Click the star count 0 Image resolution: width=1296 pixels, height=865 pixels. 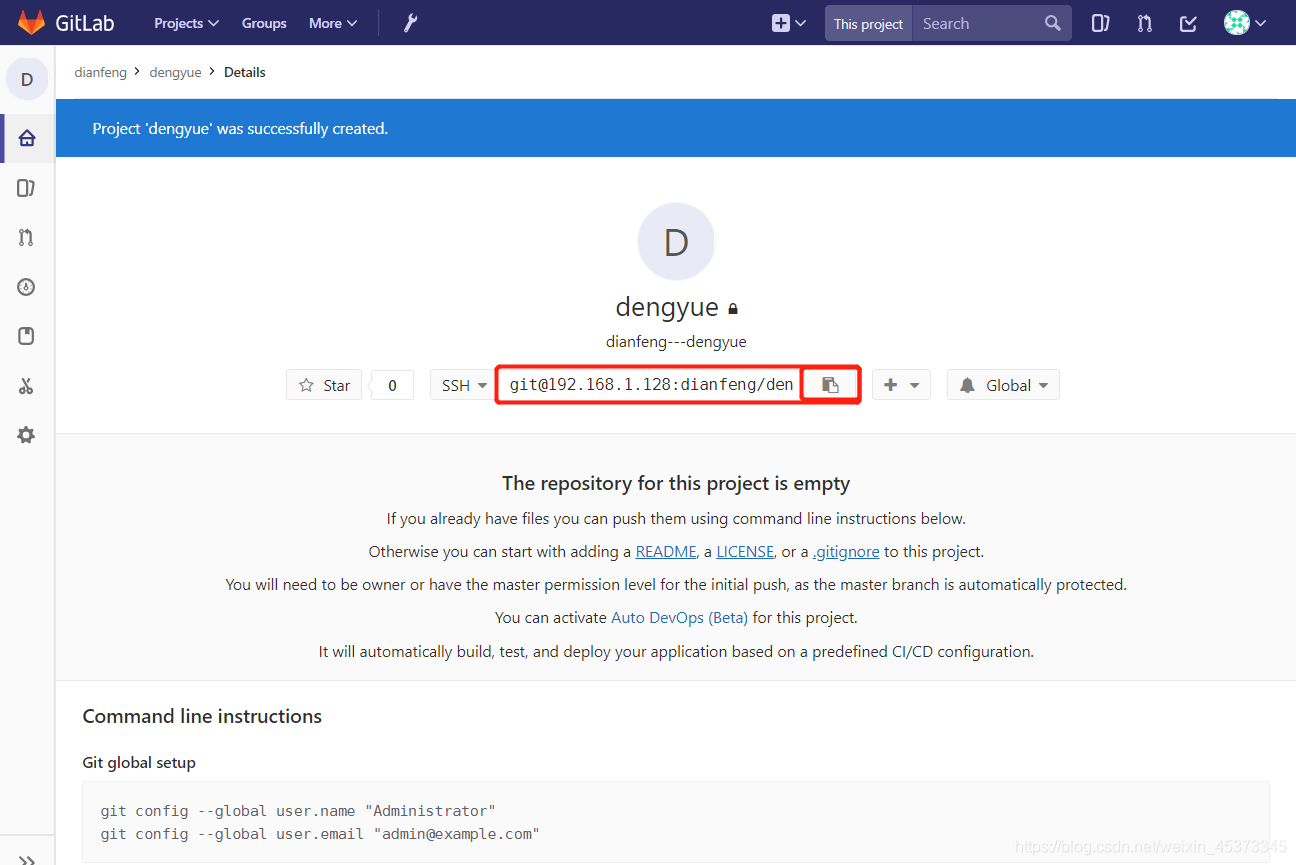[x=392, y=385]
